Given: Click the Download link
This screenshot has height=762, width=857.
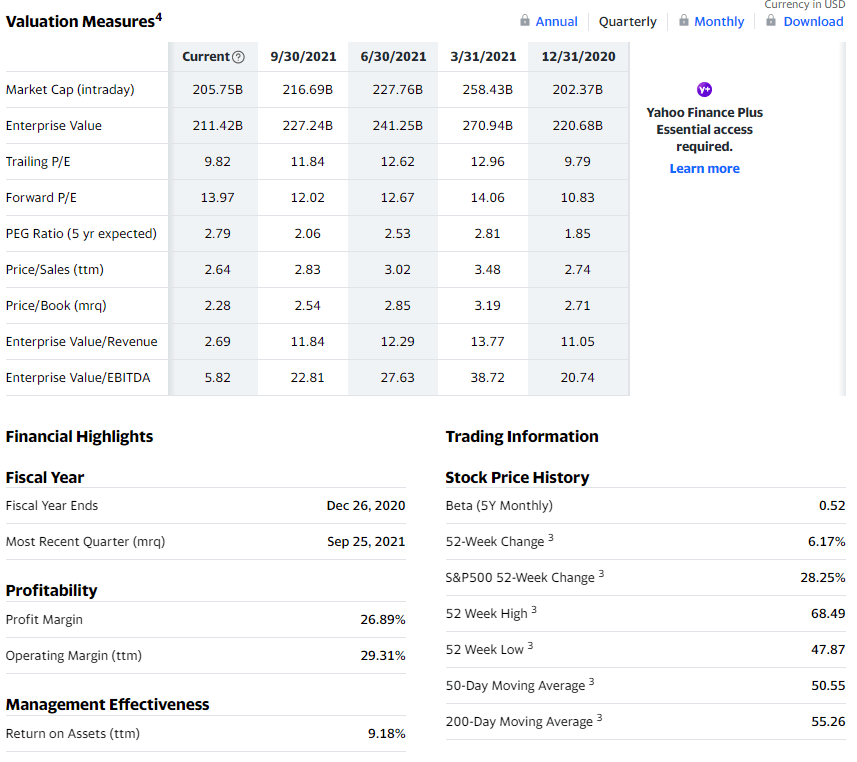Looking at the screenshot, I should coord(813,22).
